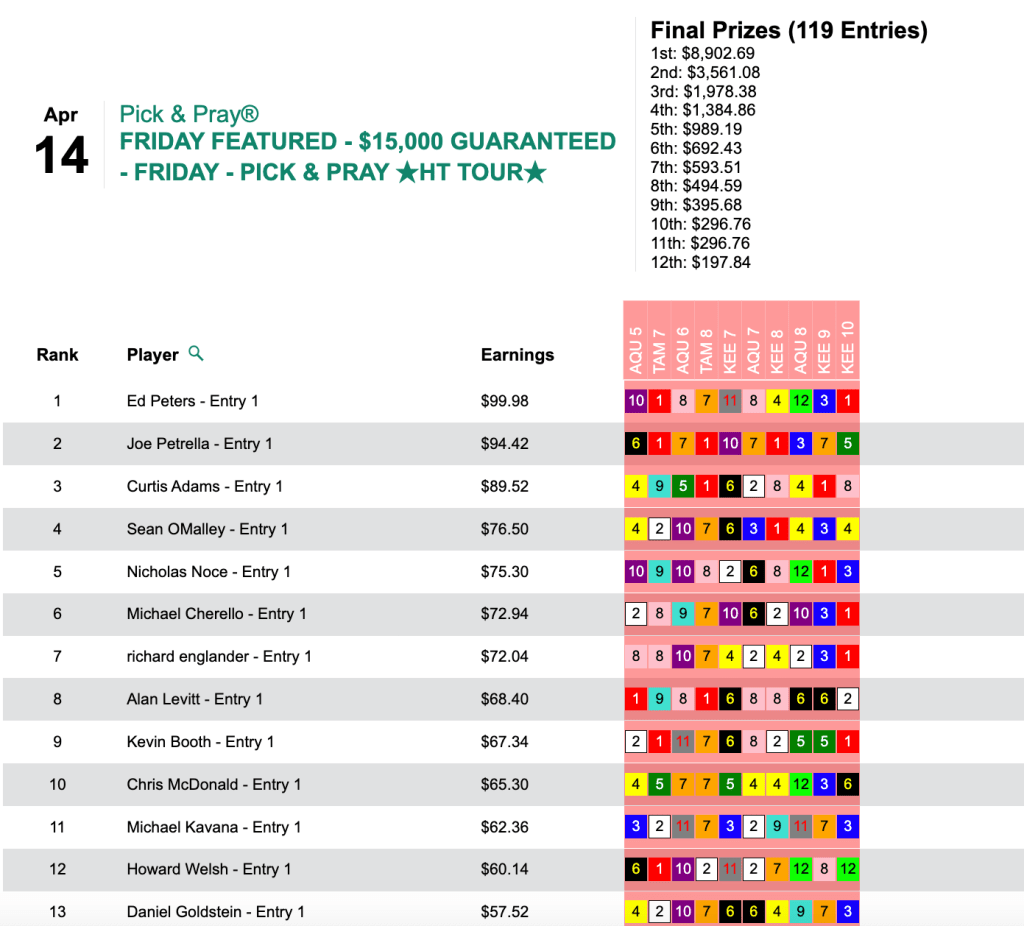Select Nicholas Noce - Entry 1
Image resolution: width=1024 pixels, height=926 pixels.
[x=208, y=572]
